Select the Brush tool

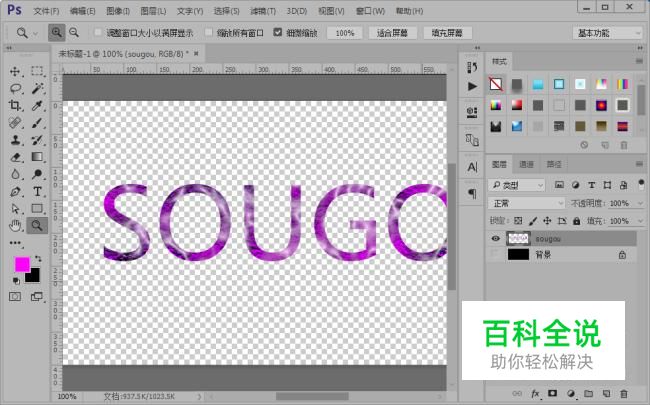pyautogui.click(x=37, y=123)
